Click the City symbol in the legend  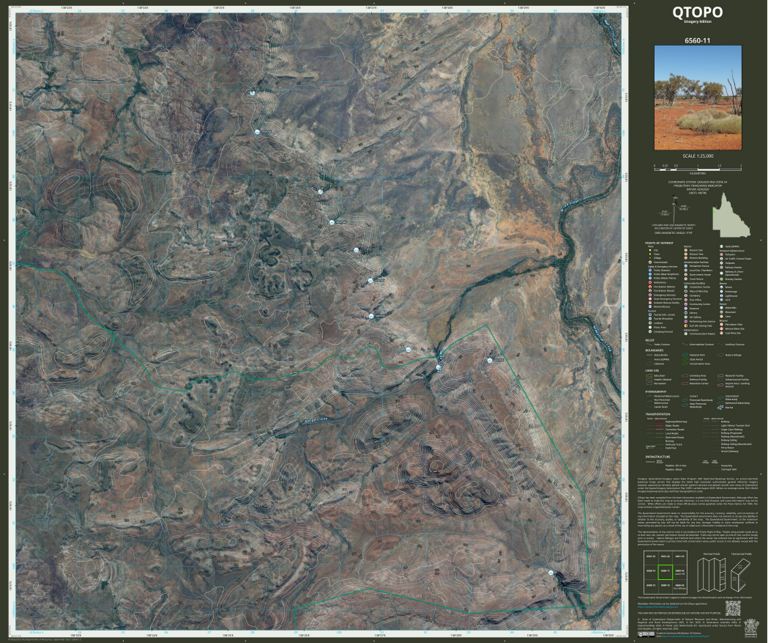650,250
